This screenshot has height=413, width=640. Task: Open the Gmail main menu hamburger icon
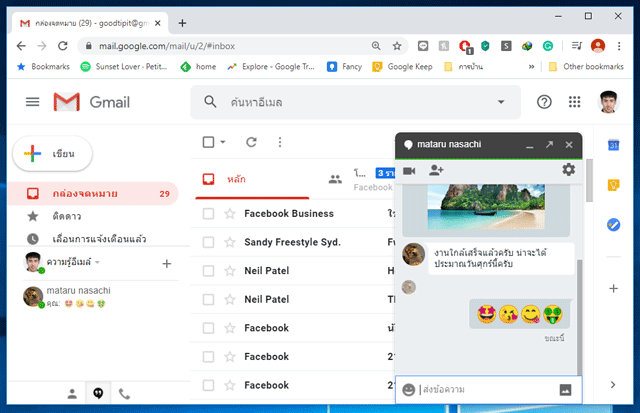click(x=33, y=102)
